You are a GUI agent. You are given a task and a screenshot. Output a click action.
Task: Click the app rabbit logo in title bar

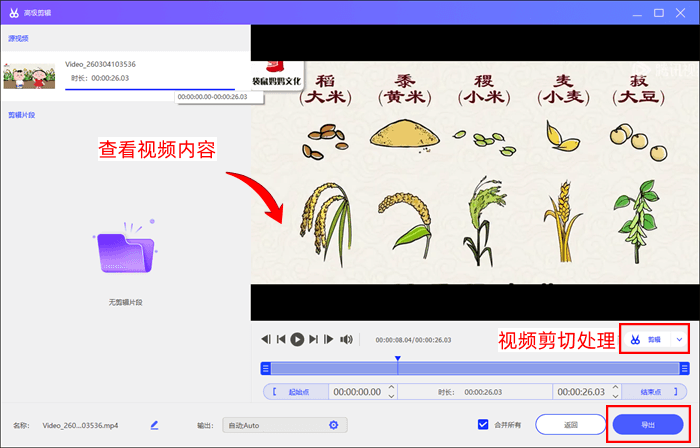pos(14,12)
